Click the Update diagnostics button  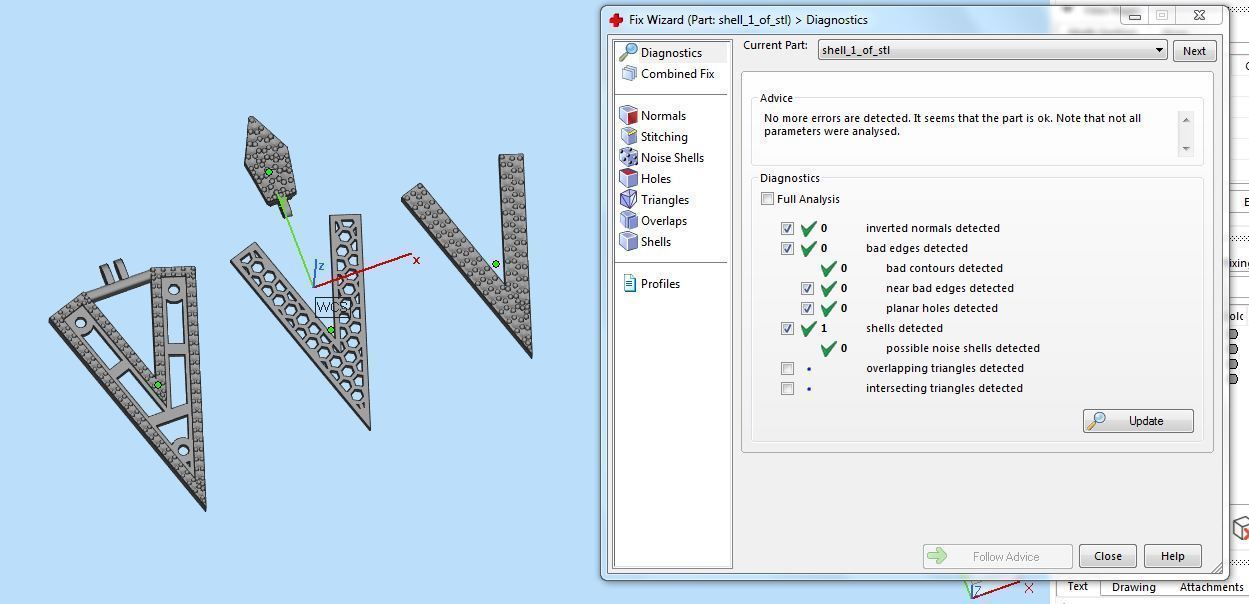[x=1138, y=421]
